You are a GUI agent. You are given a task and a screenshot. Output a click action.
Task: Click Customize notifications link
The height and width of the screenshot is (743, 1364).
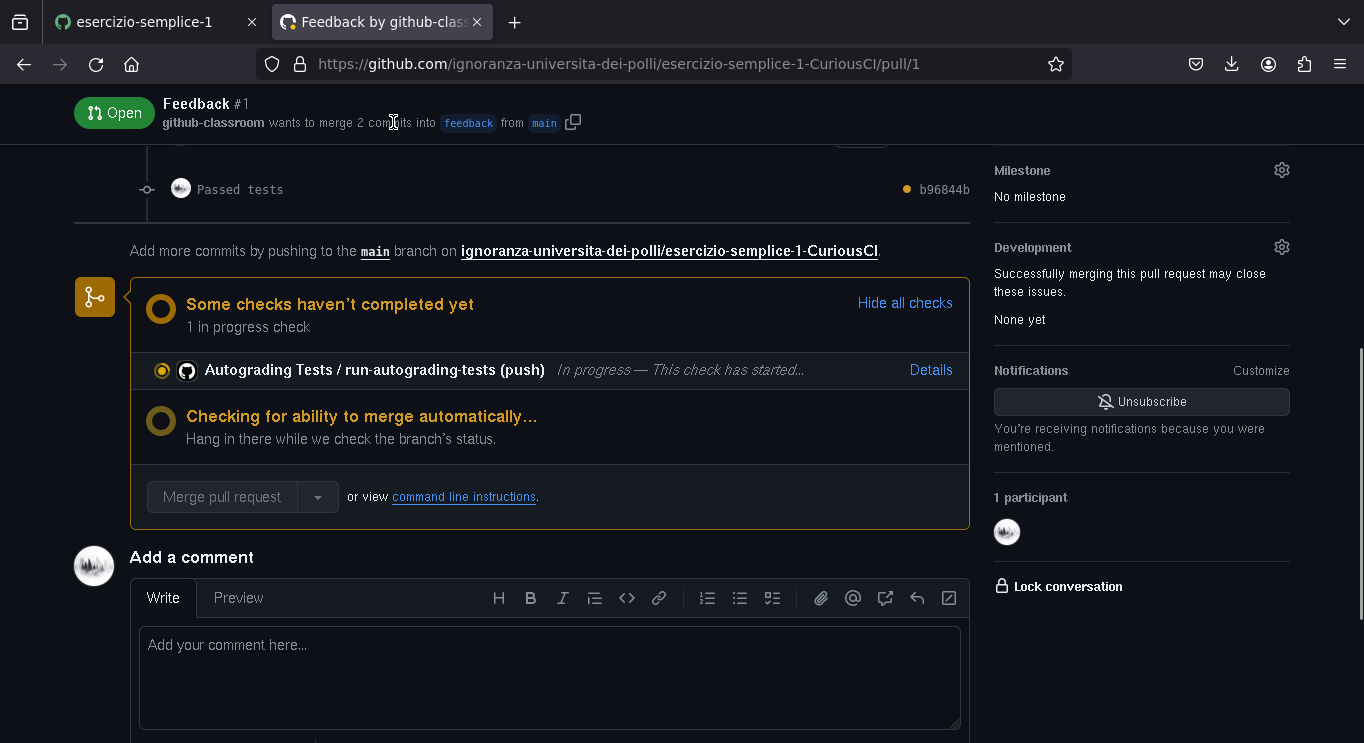[x=1261, y=371]
